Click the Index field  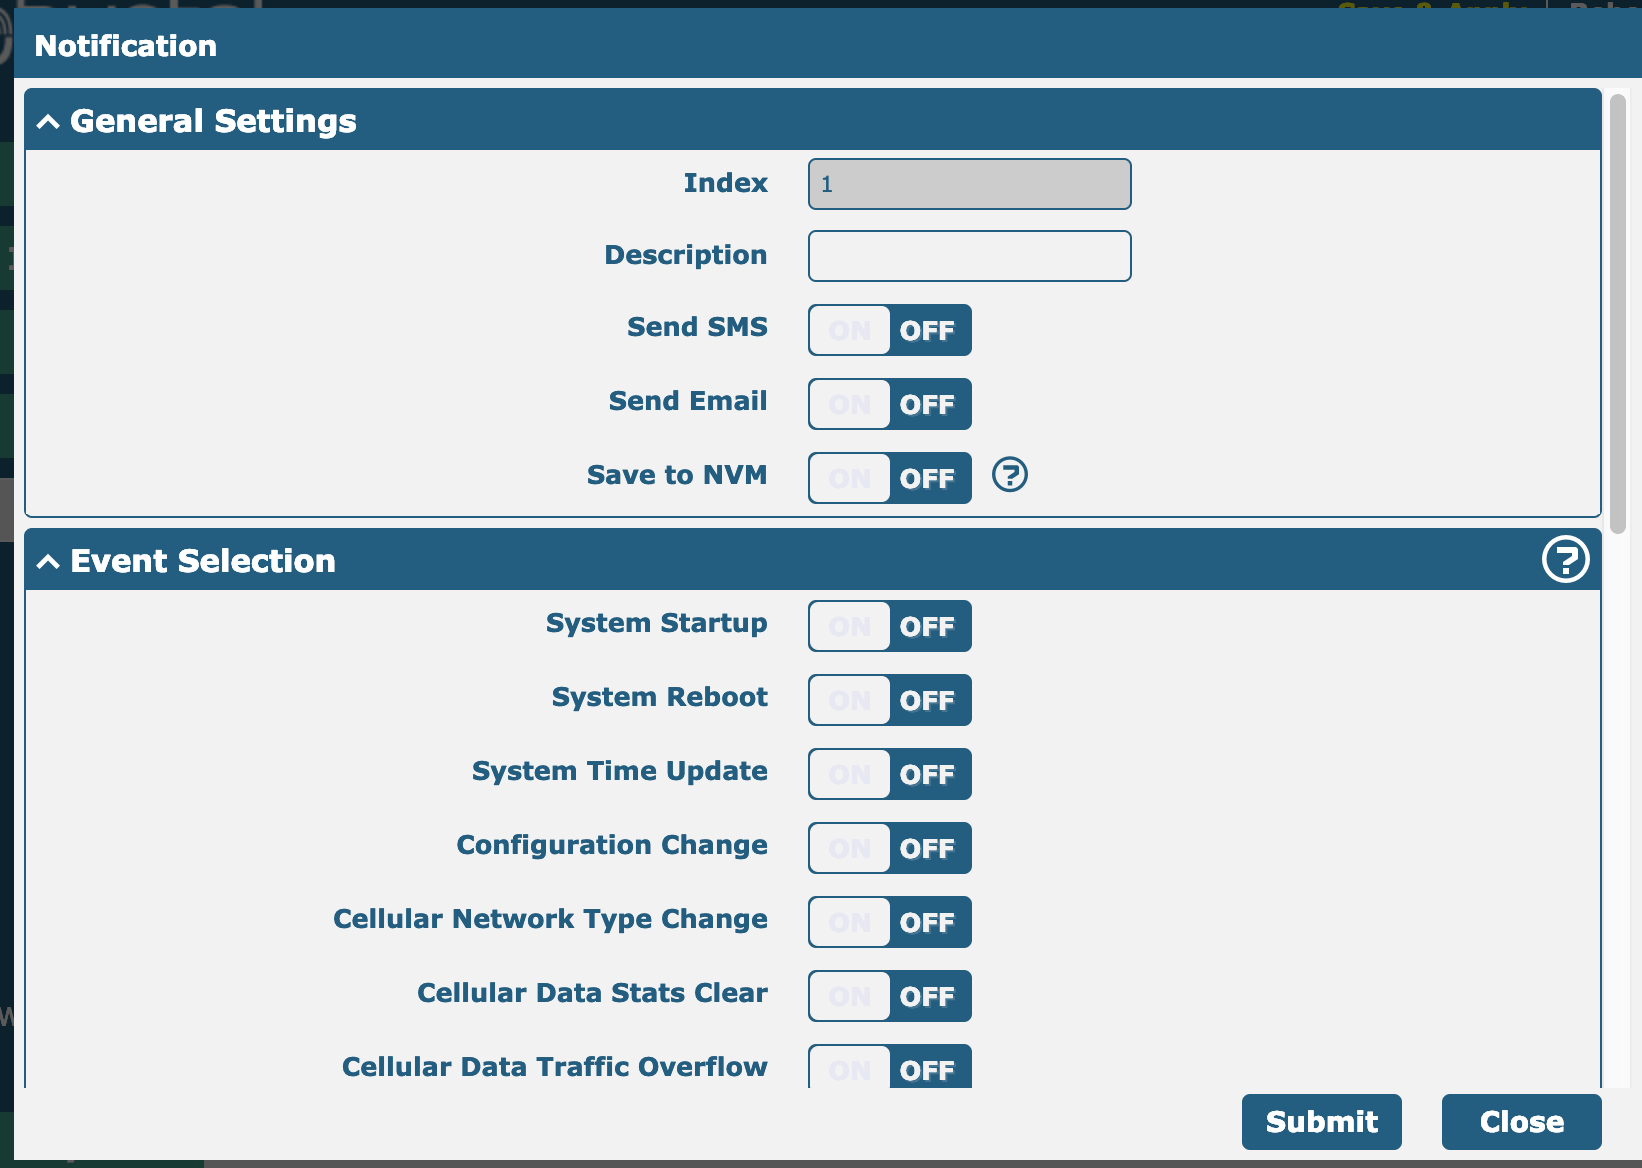click(x=970, y=184)
